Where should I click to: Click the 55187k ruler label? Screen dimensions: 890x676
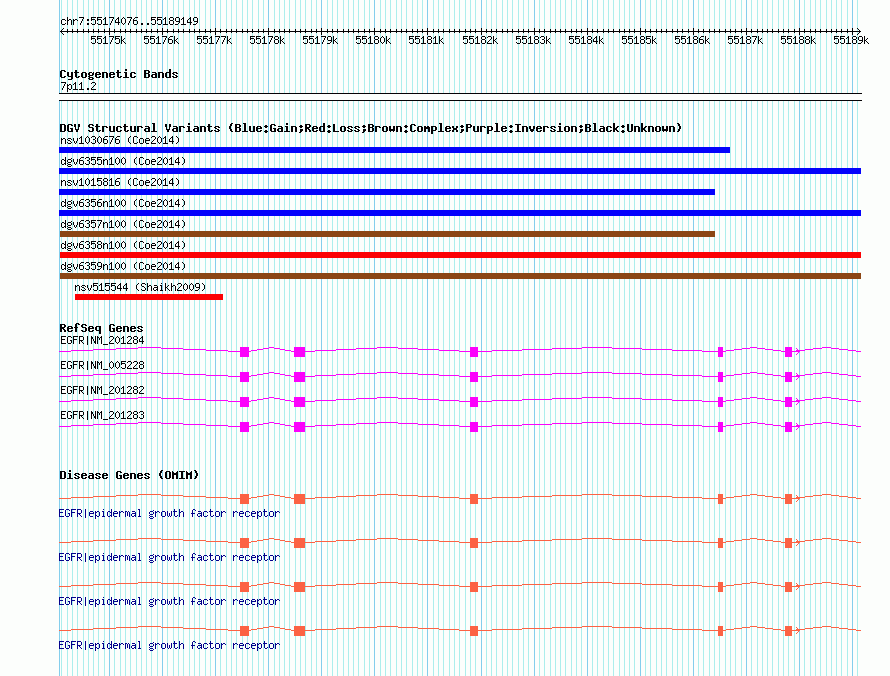point(745,40)
